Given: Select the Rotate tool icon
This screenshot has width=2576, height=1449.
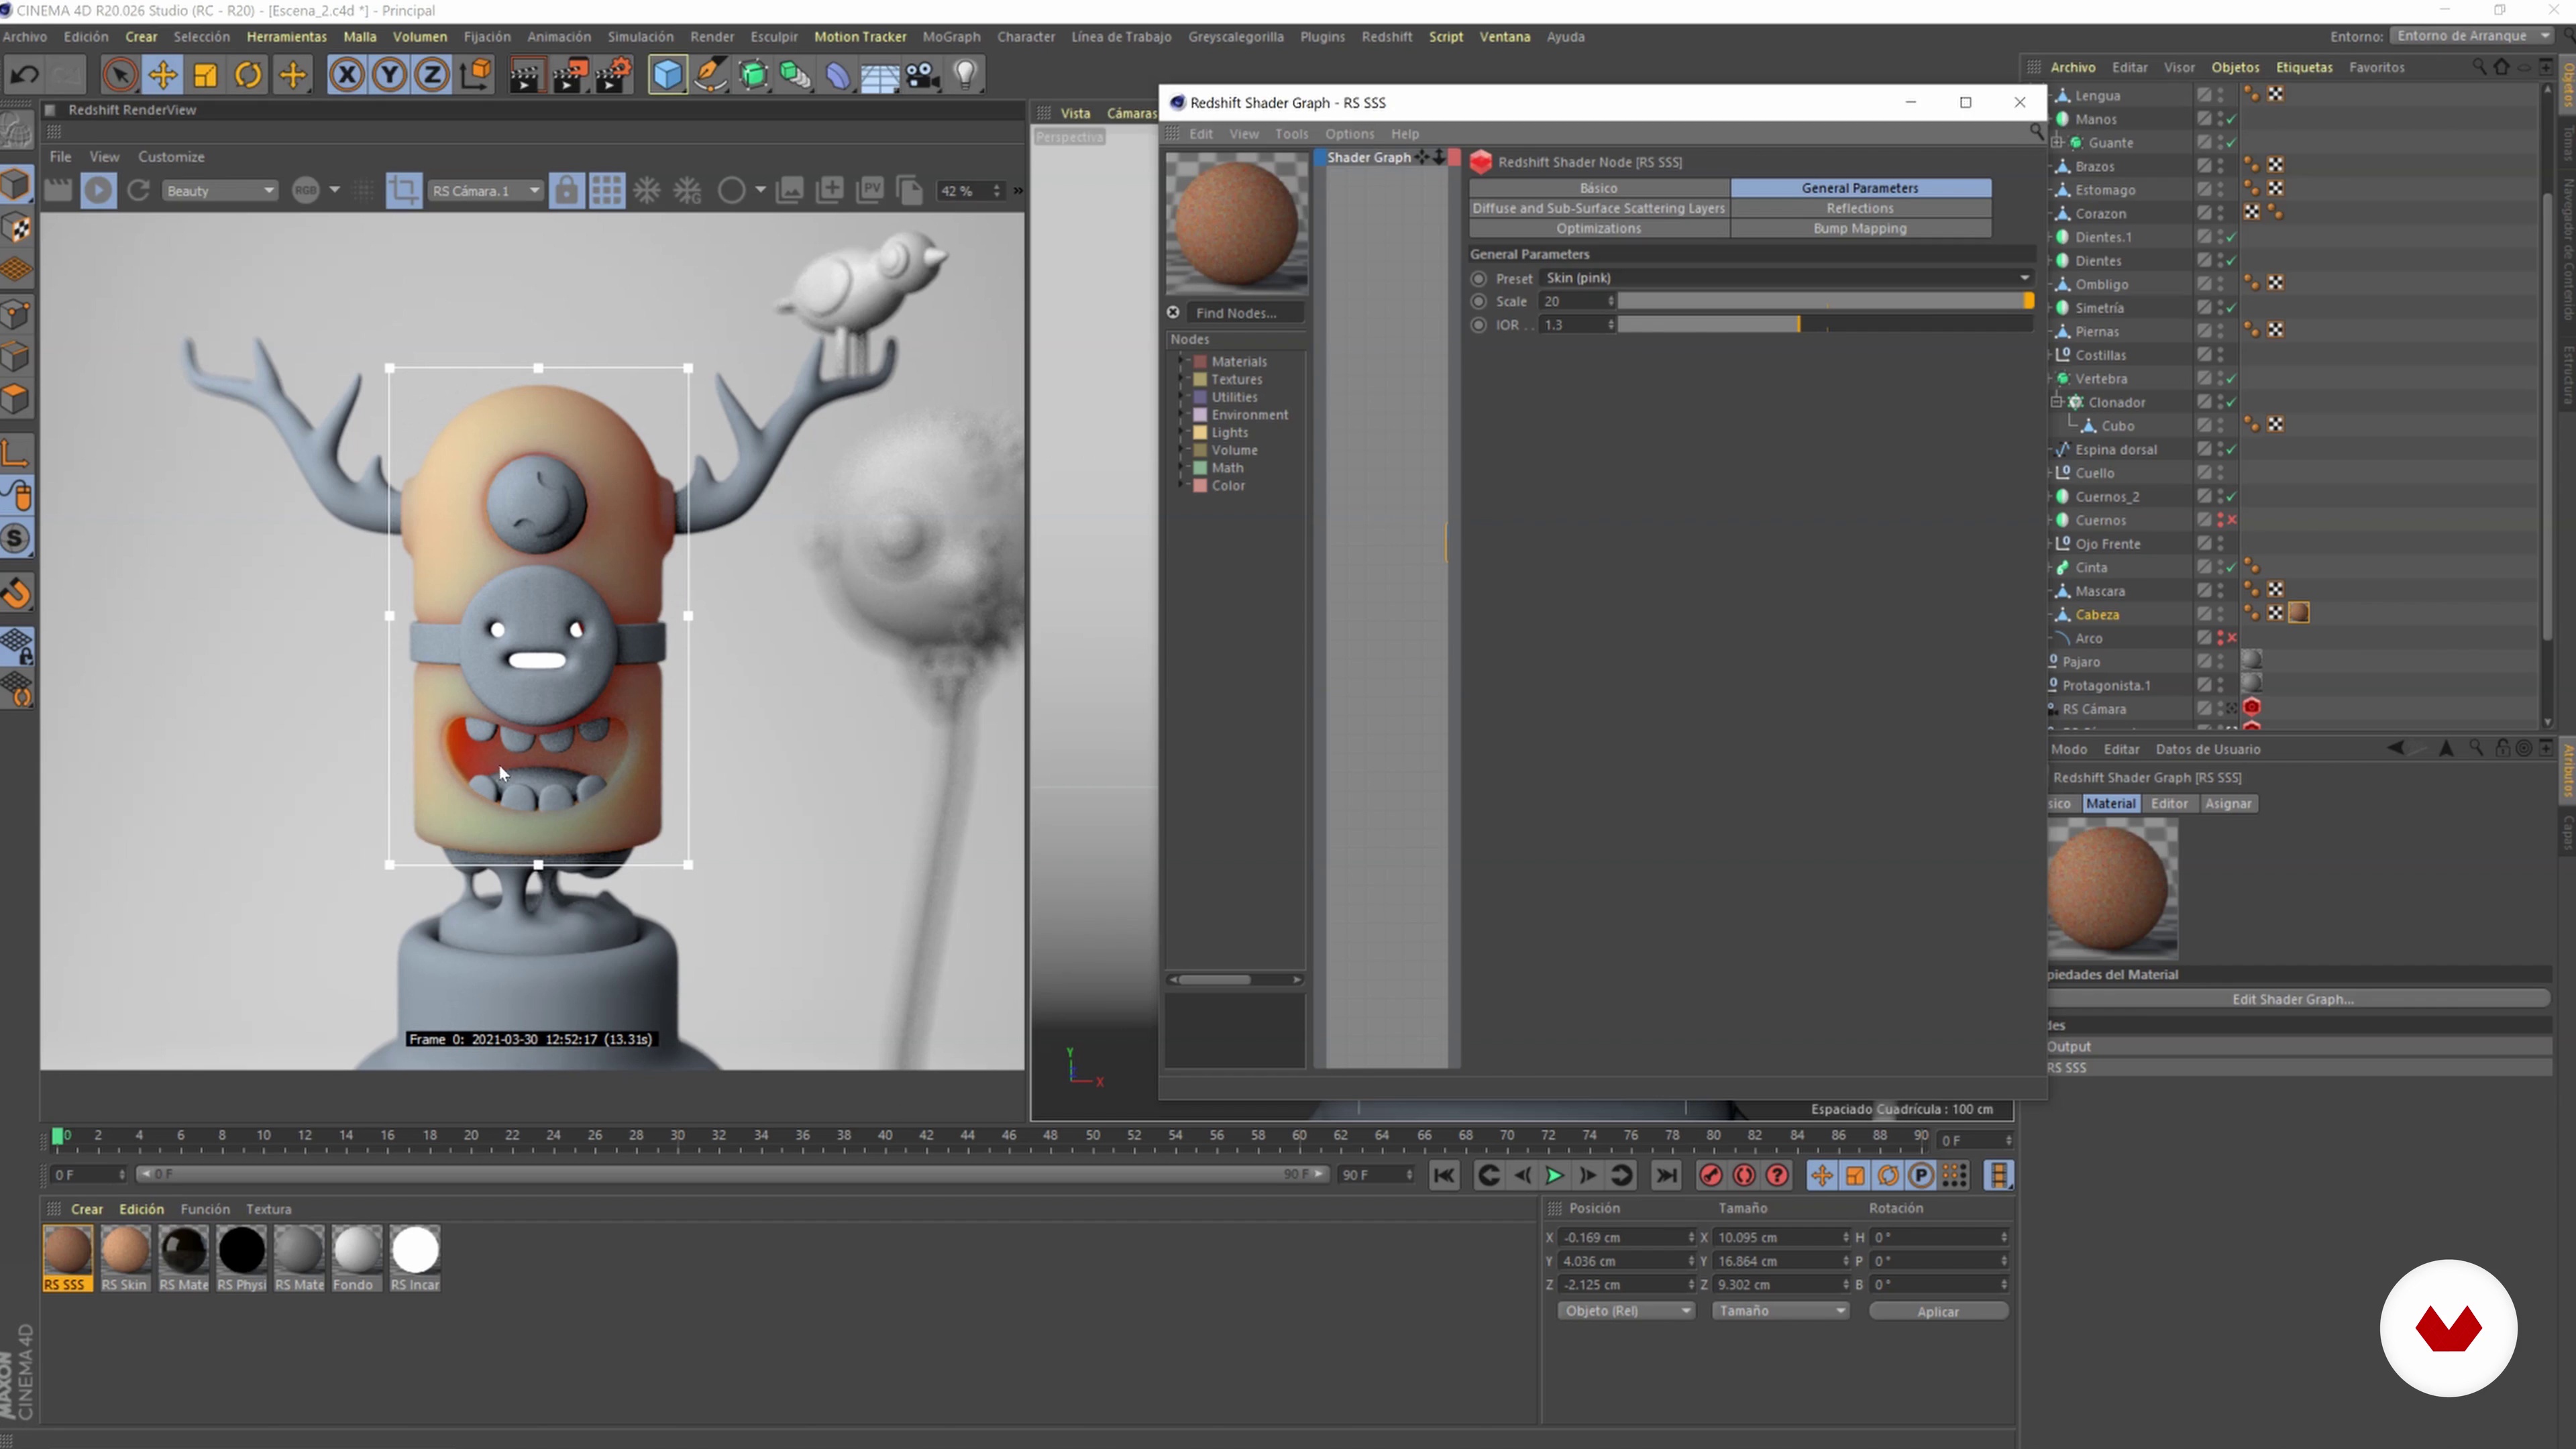Looking at the screenshot, I should [248, 75].
